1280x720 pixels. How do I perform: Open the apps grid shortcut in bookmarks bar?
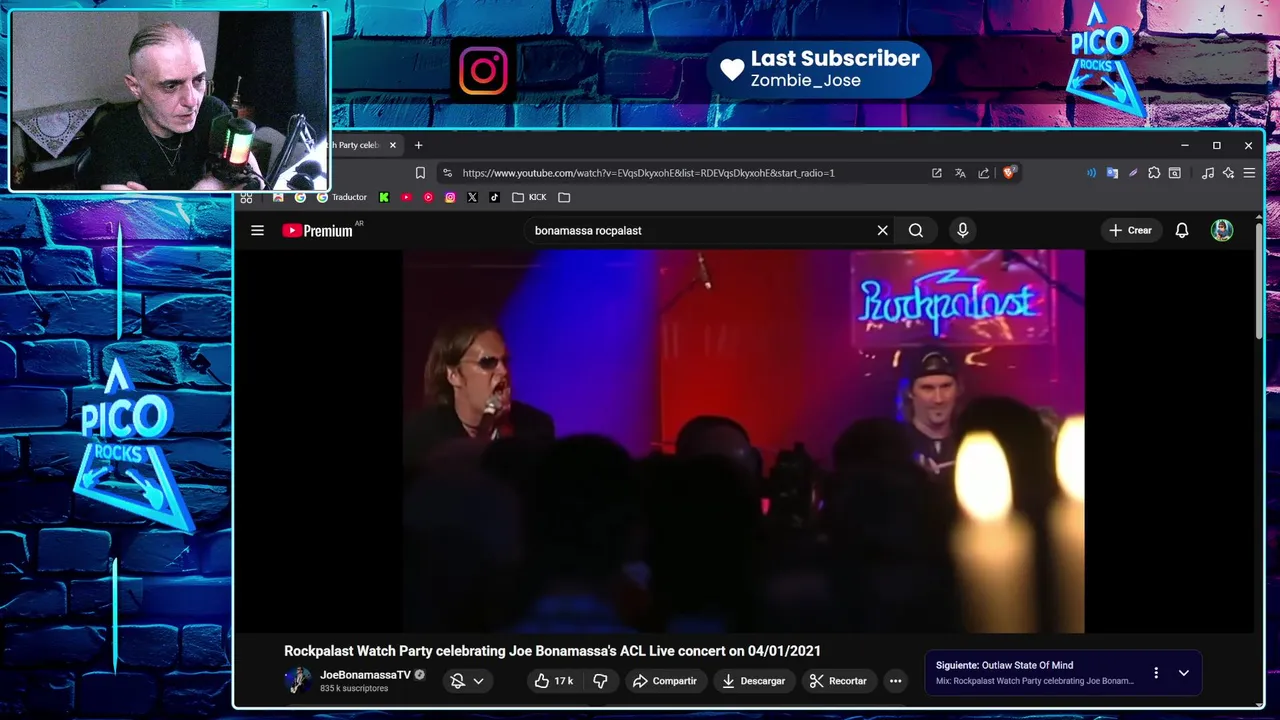click(x=246, y=197)
